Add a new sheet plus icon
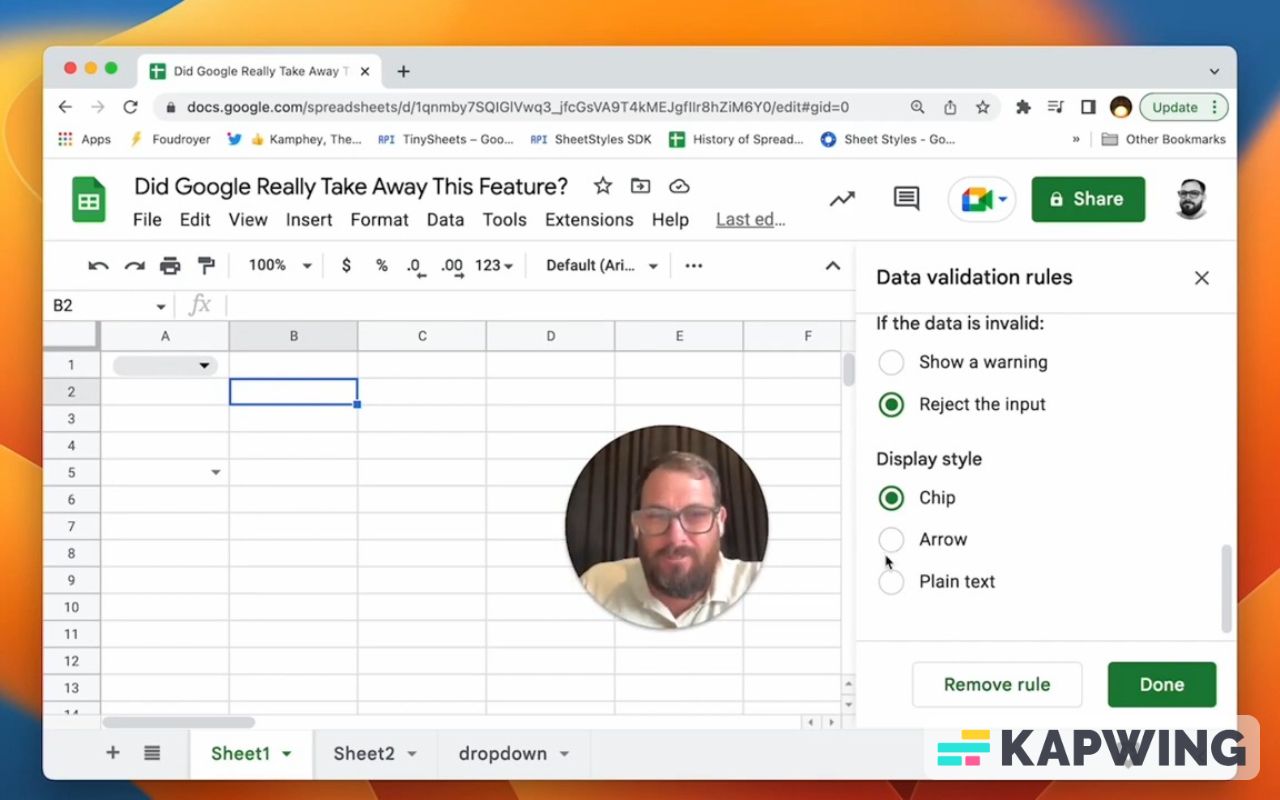The width and height of the screenshot is (1280, 800). [x=113, y=753]
